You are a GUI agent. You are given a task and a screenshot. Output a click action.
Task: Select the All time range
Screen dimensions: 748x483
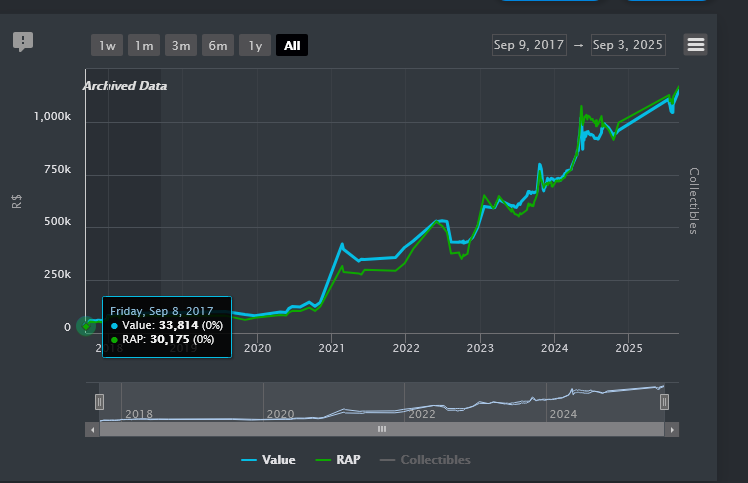pos(292,45)
